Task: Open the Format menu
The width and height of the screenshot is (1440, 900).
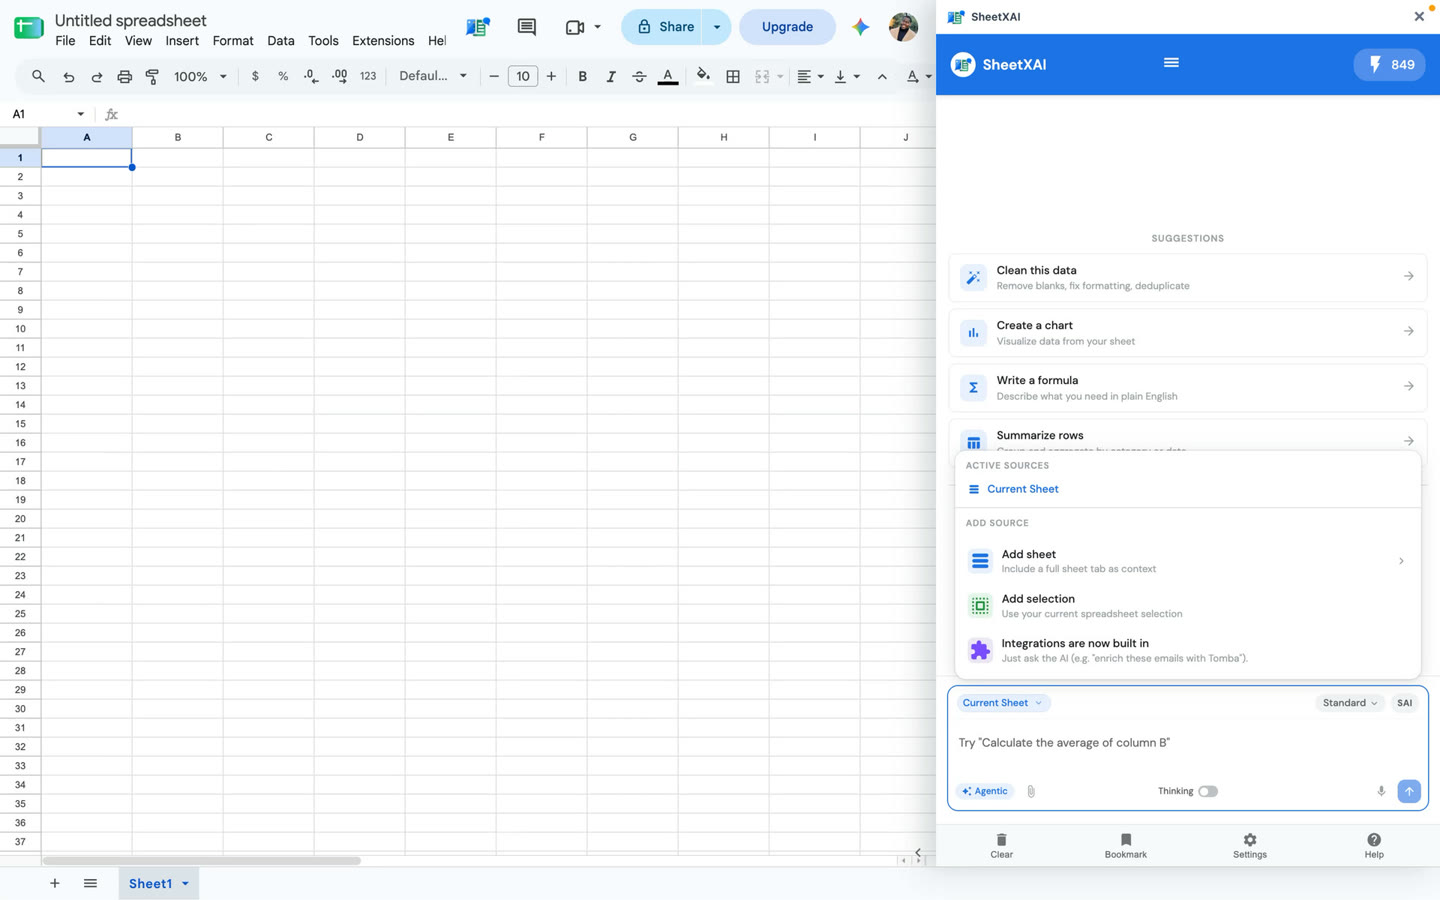Action: 233,41
